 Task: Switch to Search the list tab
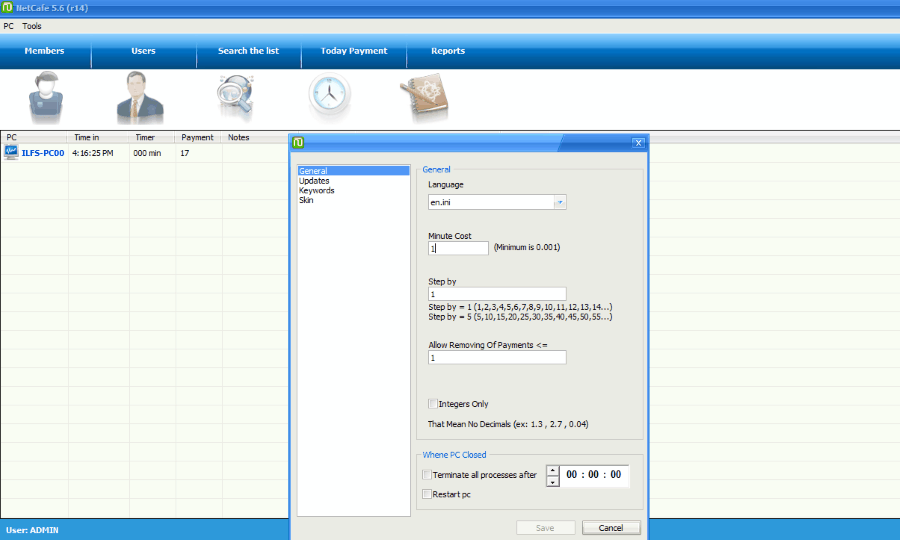[249, 50]
